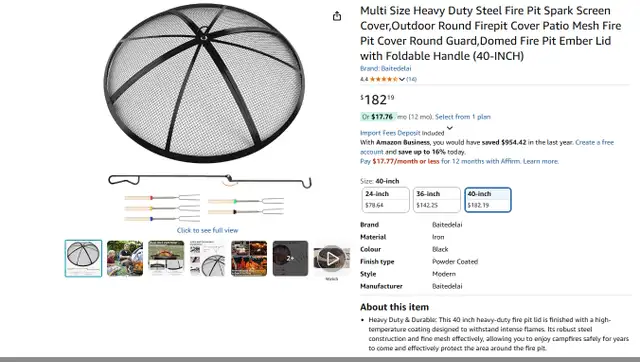
Task: View the dimensions diagram thumbnail
Action: tap(207, 258)
